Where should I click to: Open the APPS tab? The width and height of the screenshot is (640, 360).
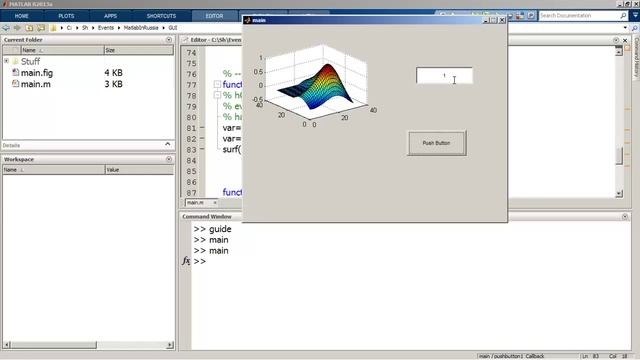click(110, 16)
